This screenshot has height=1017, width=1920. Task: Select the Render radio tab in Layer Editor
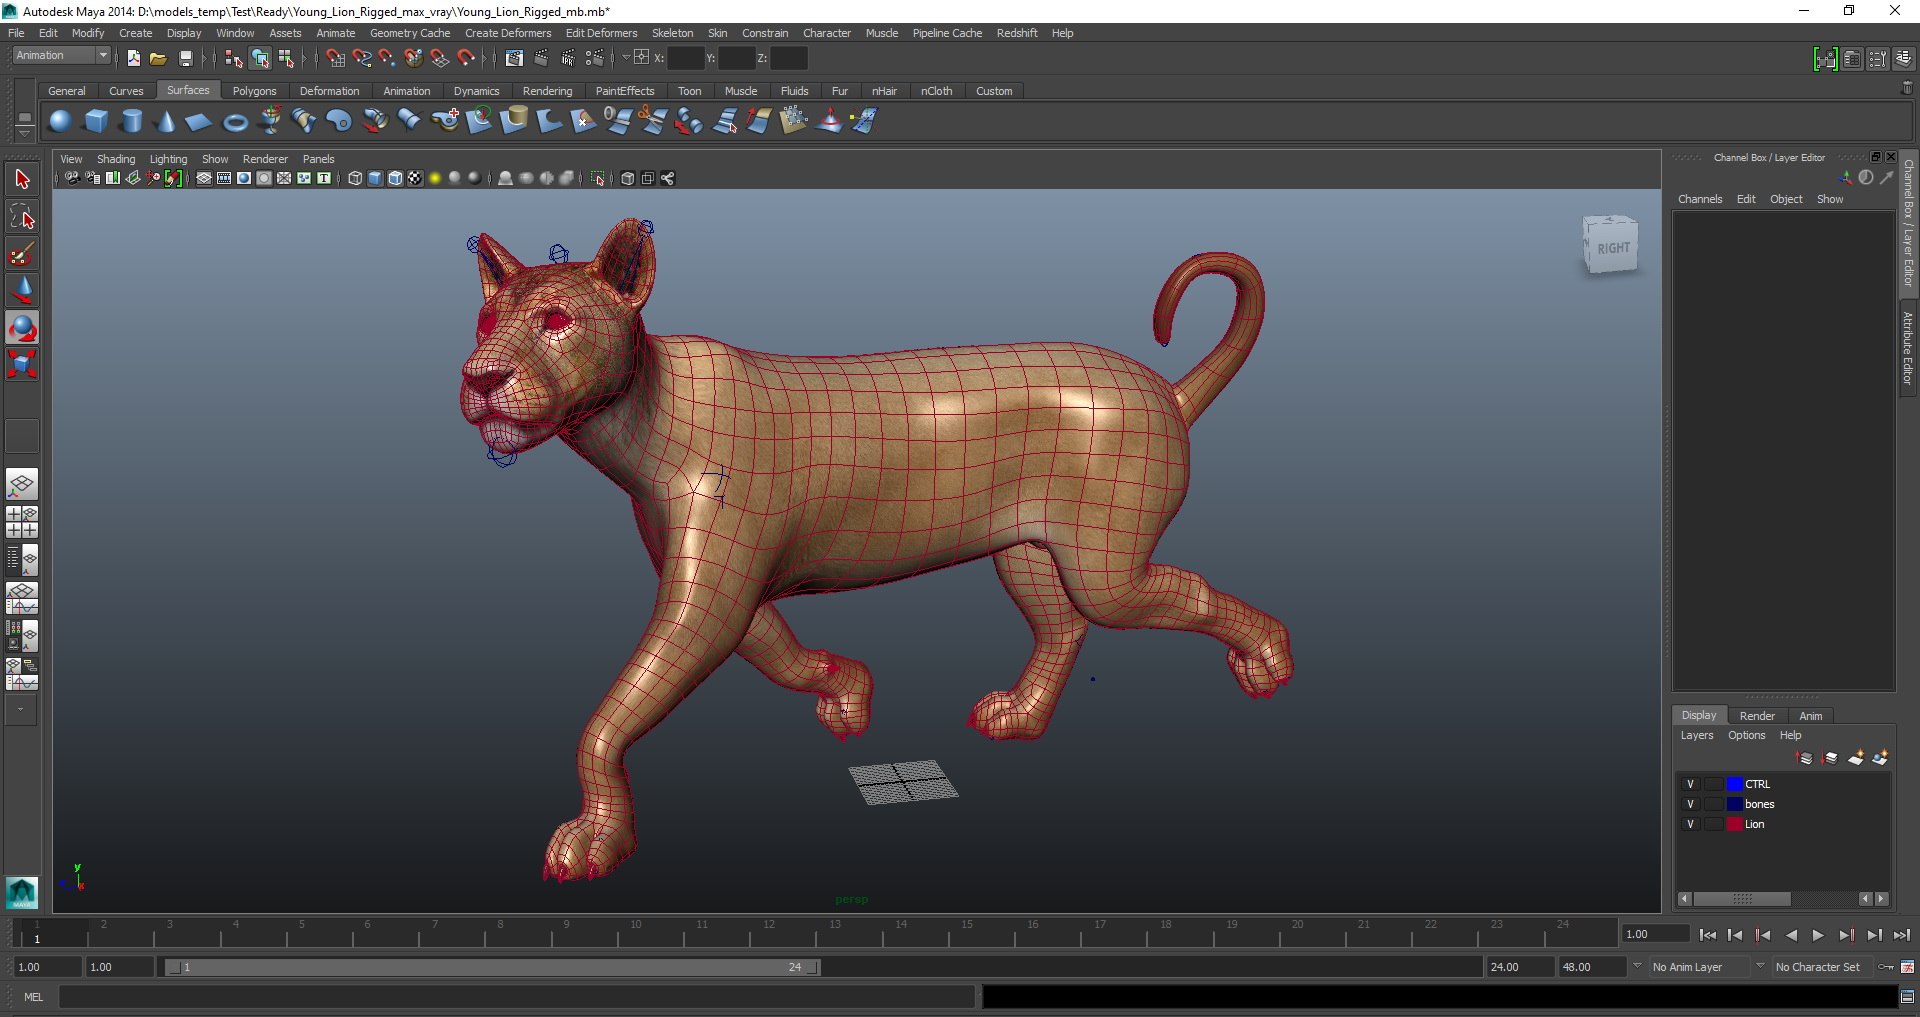pyautogui.click(x=1757, y=716)
